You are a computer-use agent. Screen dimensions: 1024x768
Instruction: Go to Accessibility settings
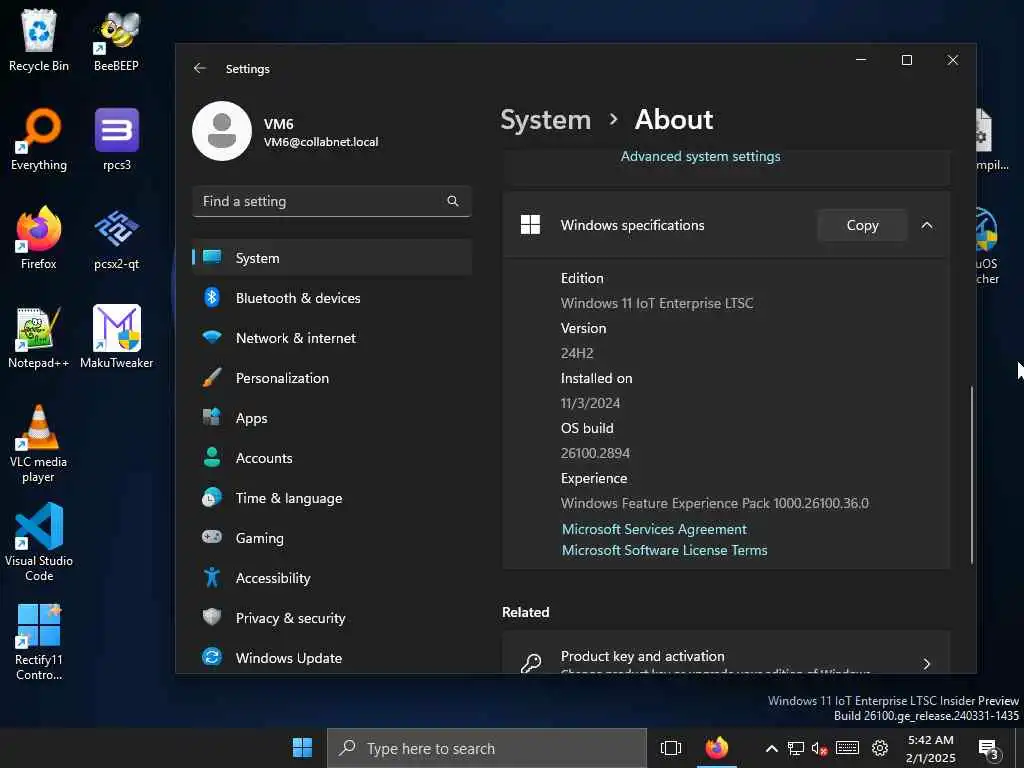332,578
